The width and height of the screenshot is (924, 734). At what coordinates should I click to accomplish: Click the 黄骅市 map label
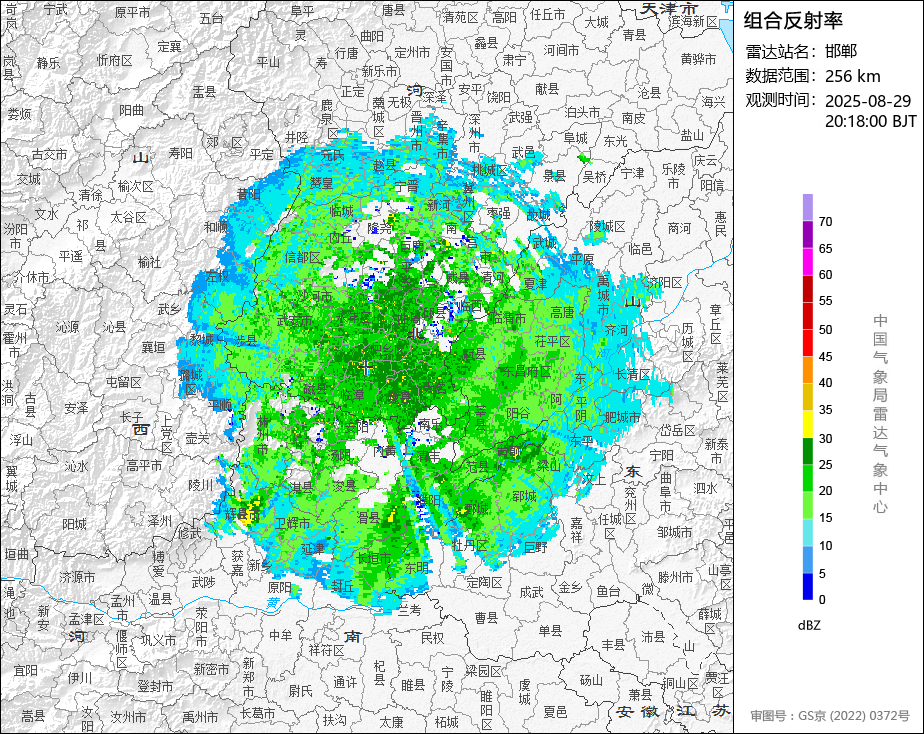[x=698, y=59]
